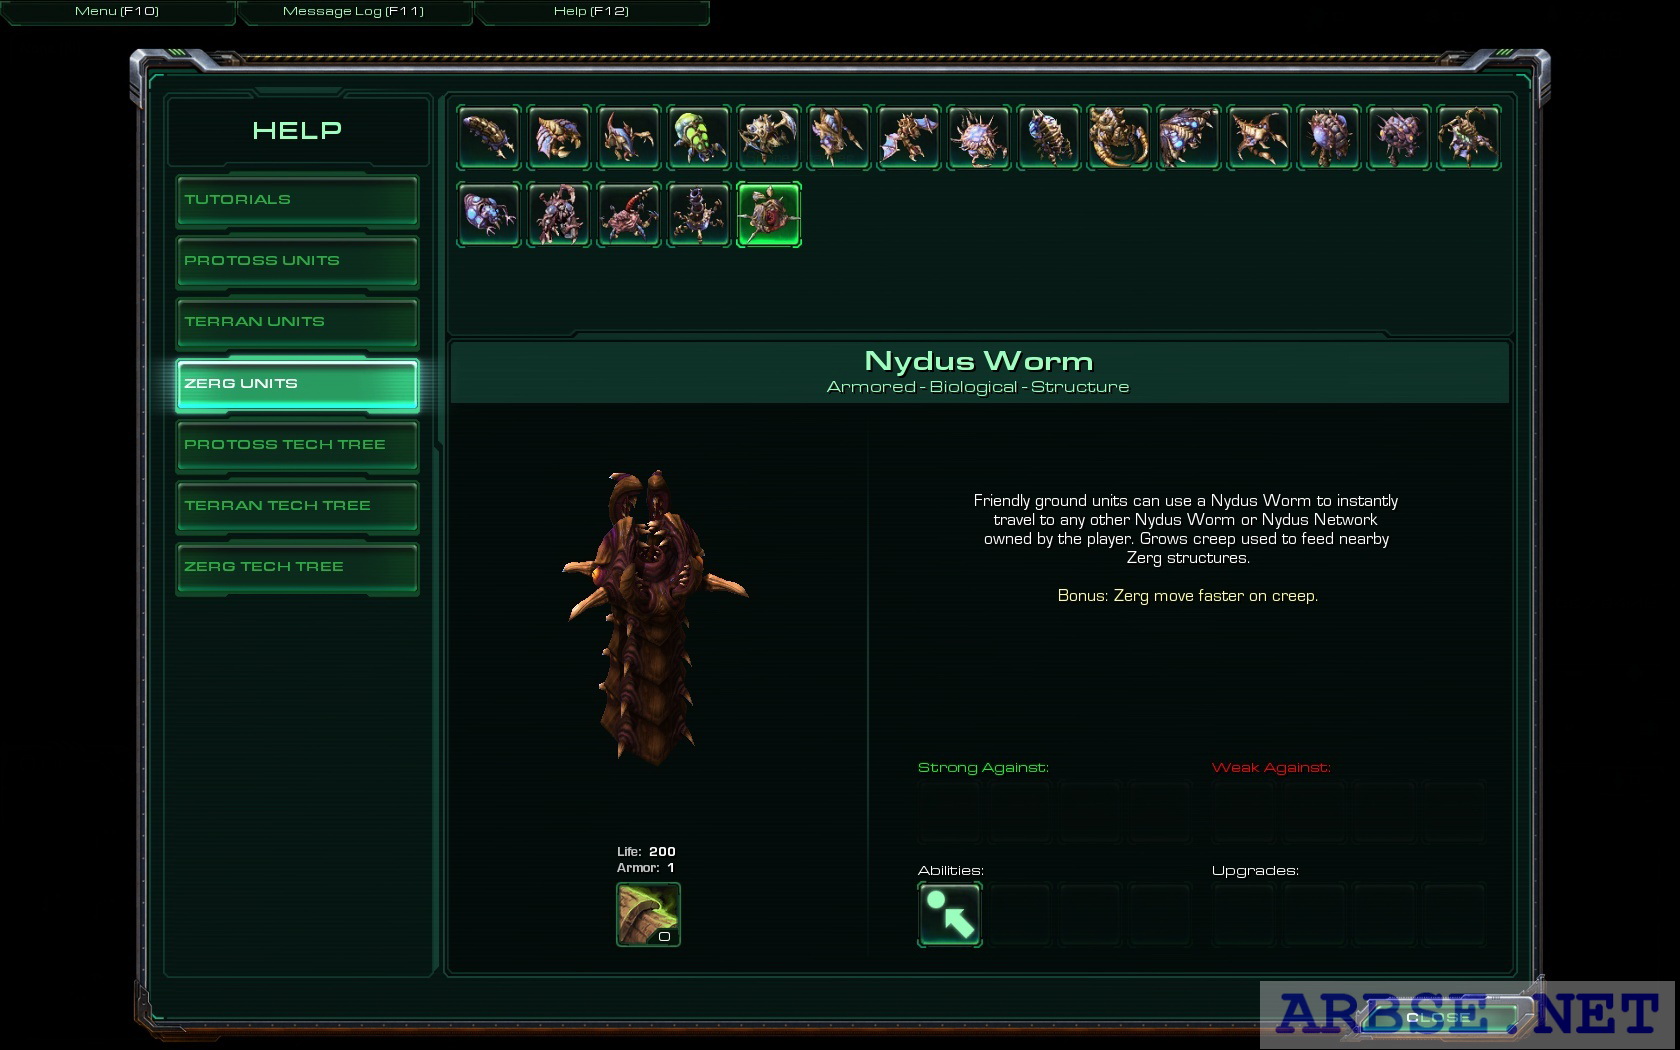Image resolution: width=1680 pixels, height=1050 pixels.
Task: Select the pale spiky round-bodied unit icon
Action: [x=979, y=137]
